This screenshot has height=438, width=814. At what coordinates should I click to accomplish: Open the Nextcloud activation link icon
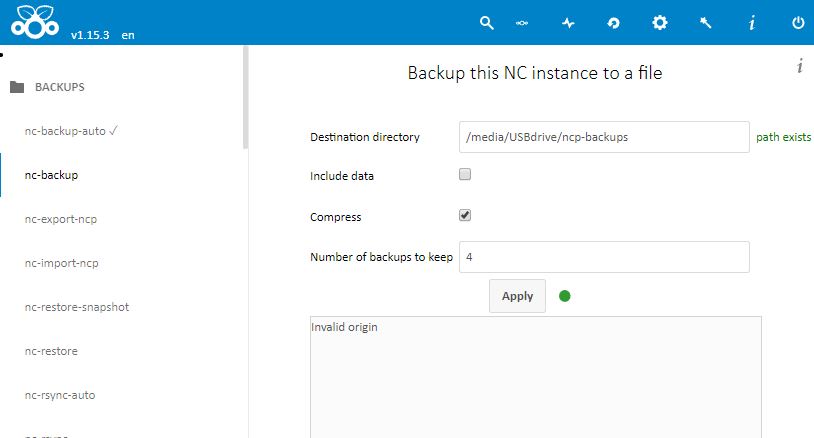coord(522,23)
